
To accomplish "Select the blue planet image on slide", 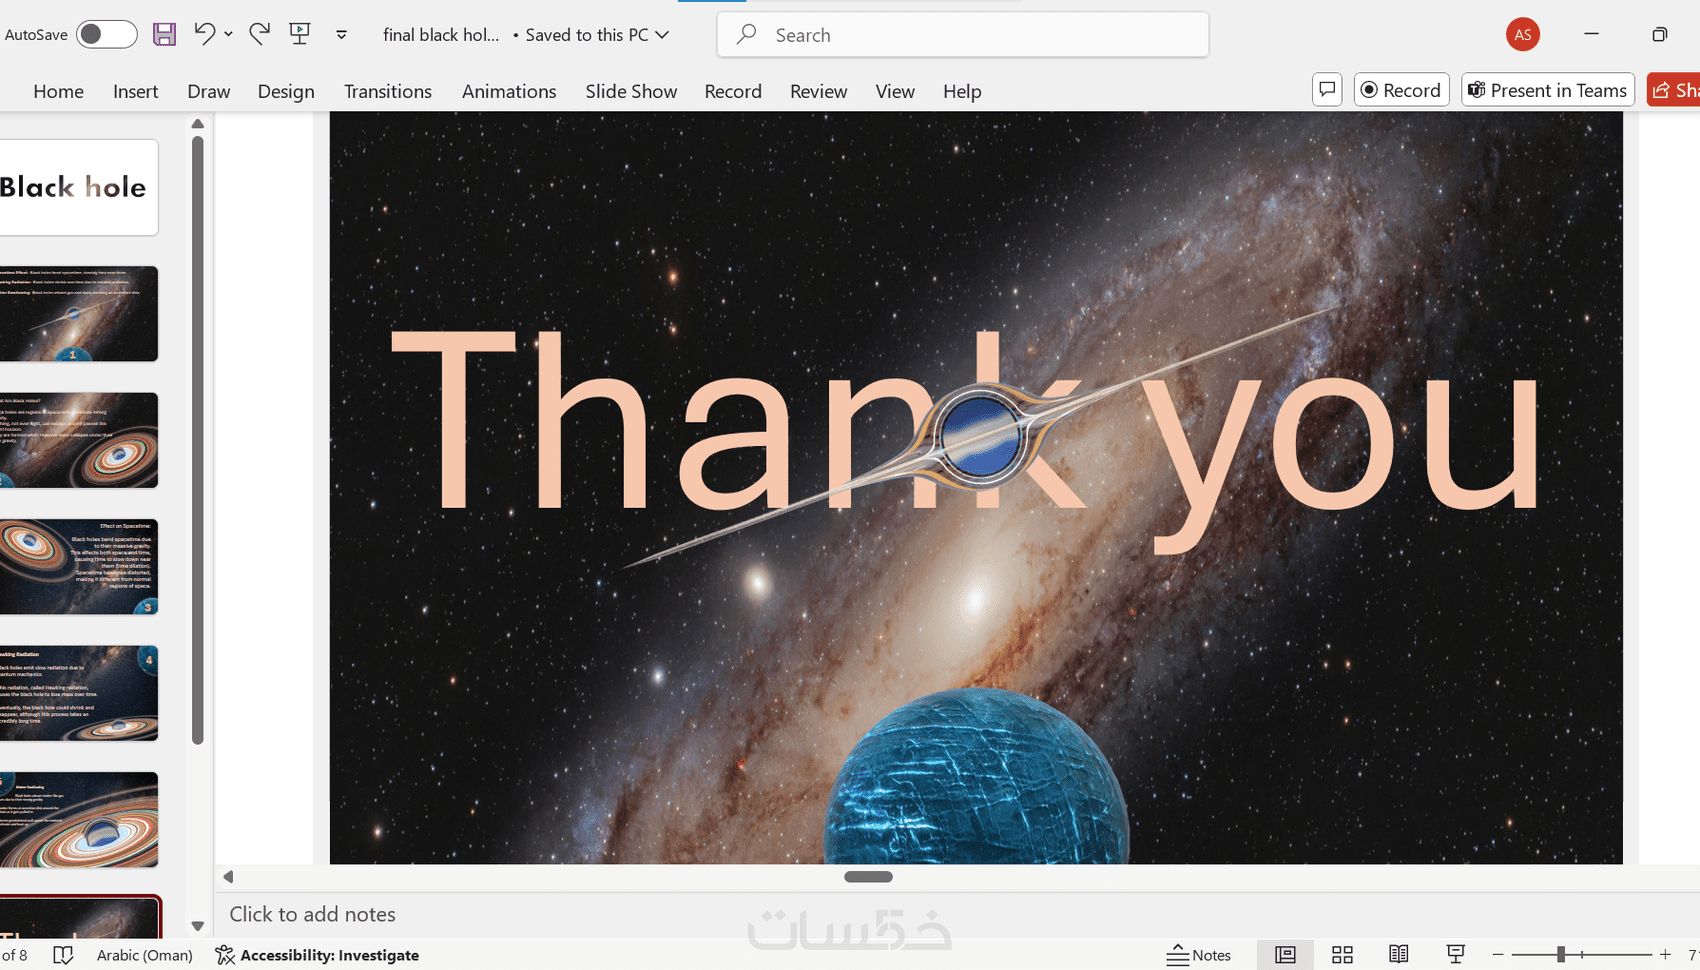I will point(976,776).
